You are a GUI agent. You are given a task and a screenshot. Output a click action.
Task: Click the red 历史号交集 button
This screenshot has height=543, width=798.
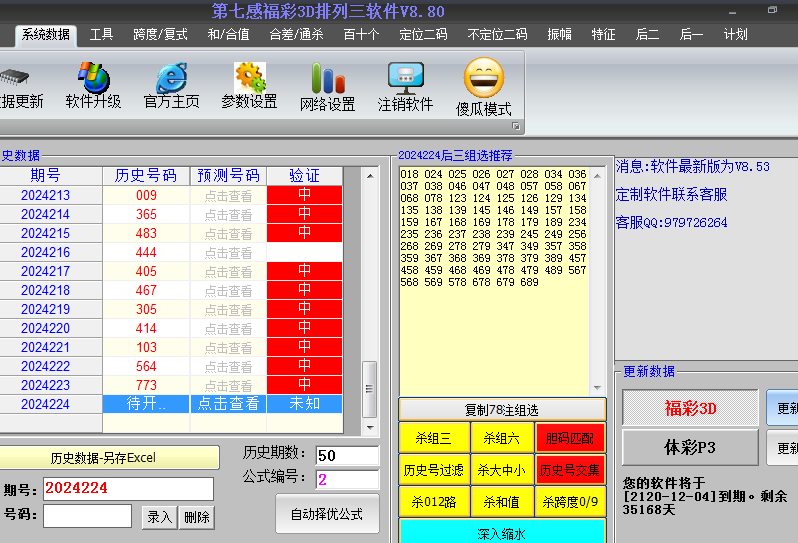570,470
